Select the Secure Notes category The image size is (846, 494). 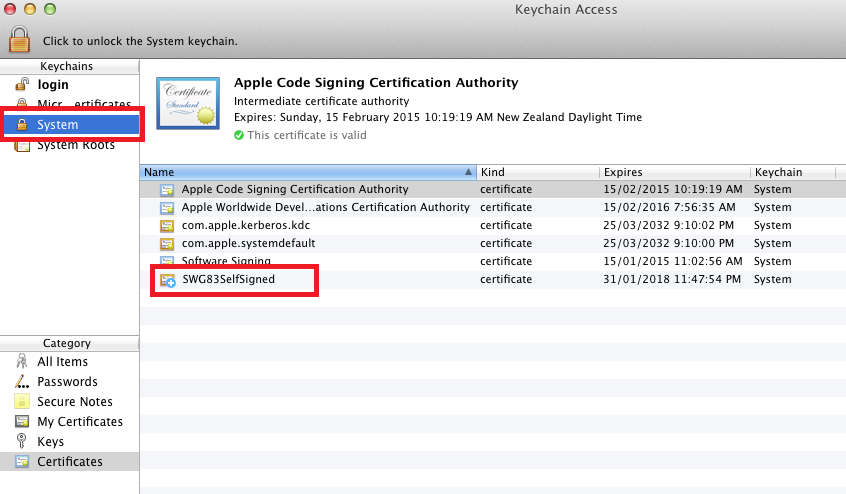74,402
